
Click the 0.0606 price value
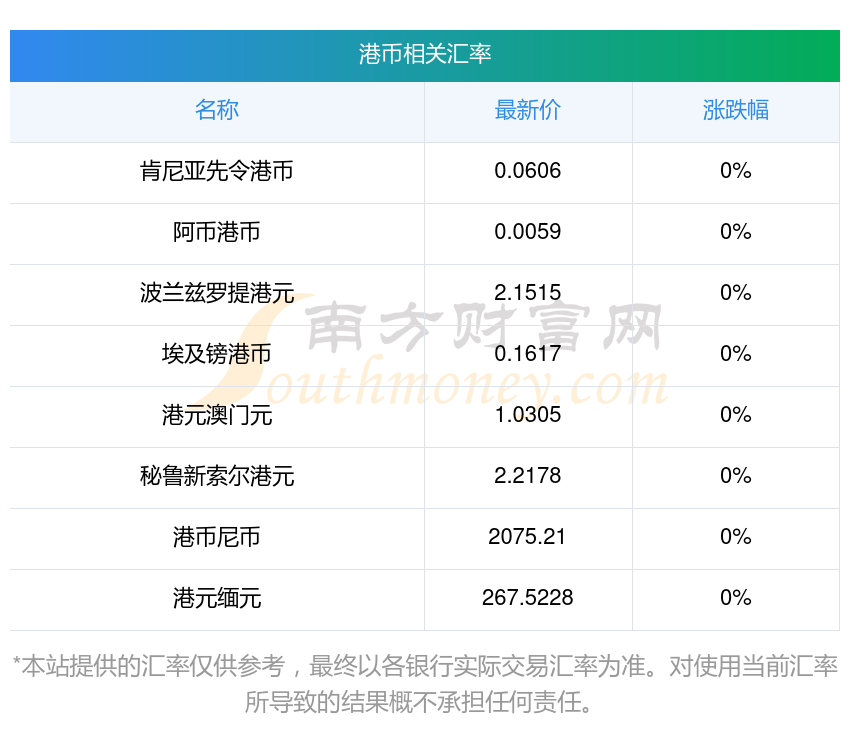coord(527,171)
